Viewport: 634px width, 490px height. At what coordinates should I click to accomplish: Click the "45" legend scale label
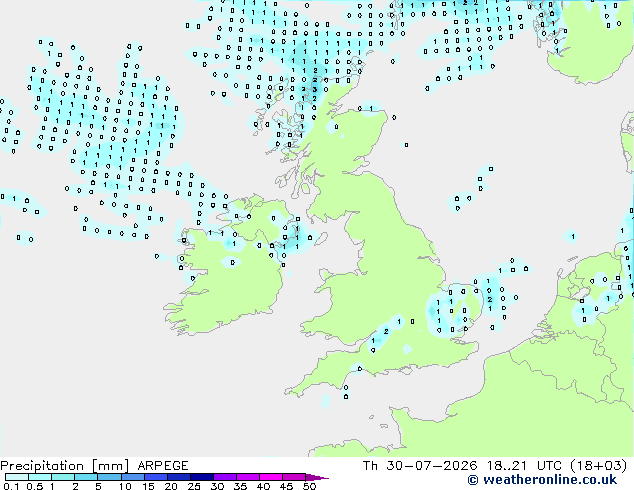click(286, 486)
